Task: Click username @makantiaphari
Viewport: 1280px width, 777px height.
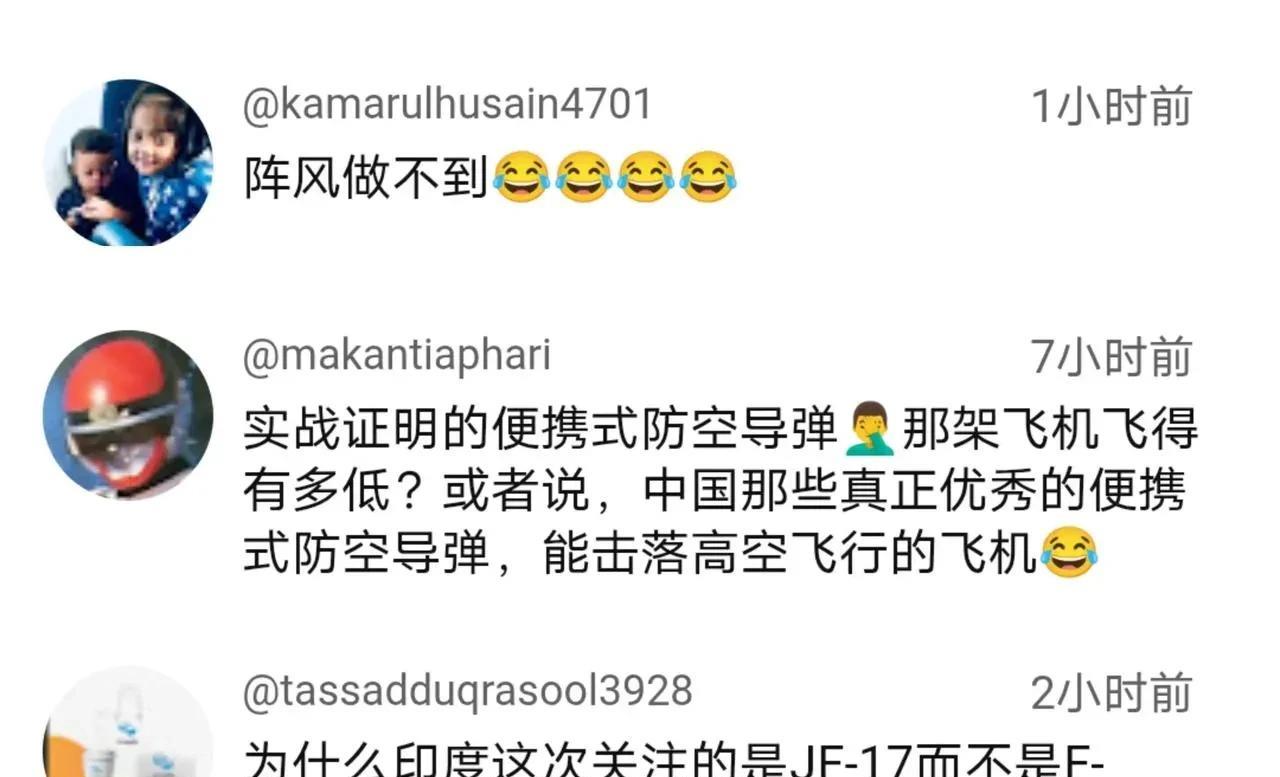Action: tap(397, 356)
